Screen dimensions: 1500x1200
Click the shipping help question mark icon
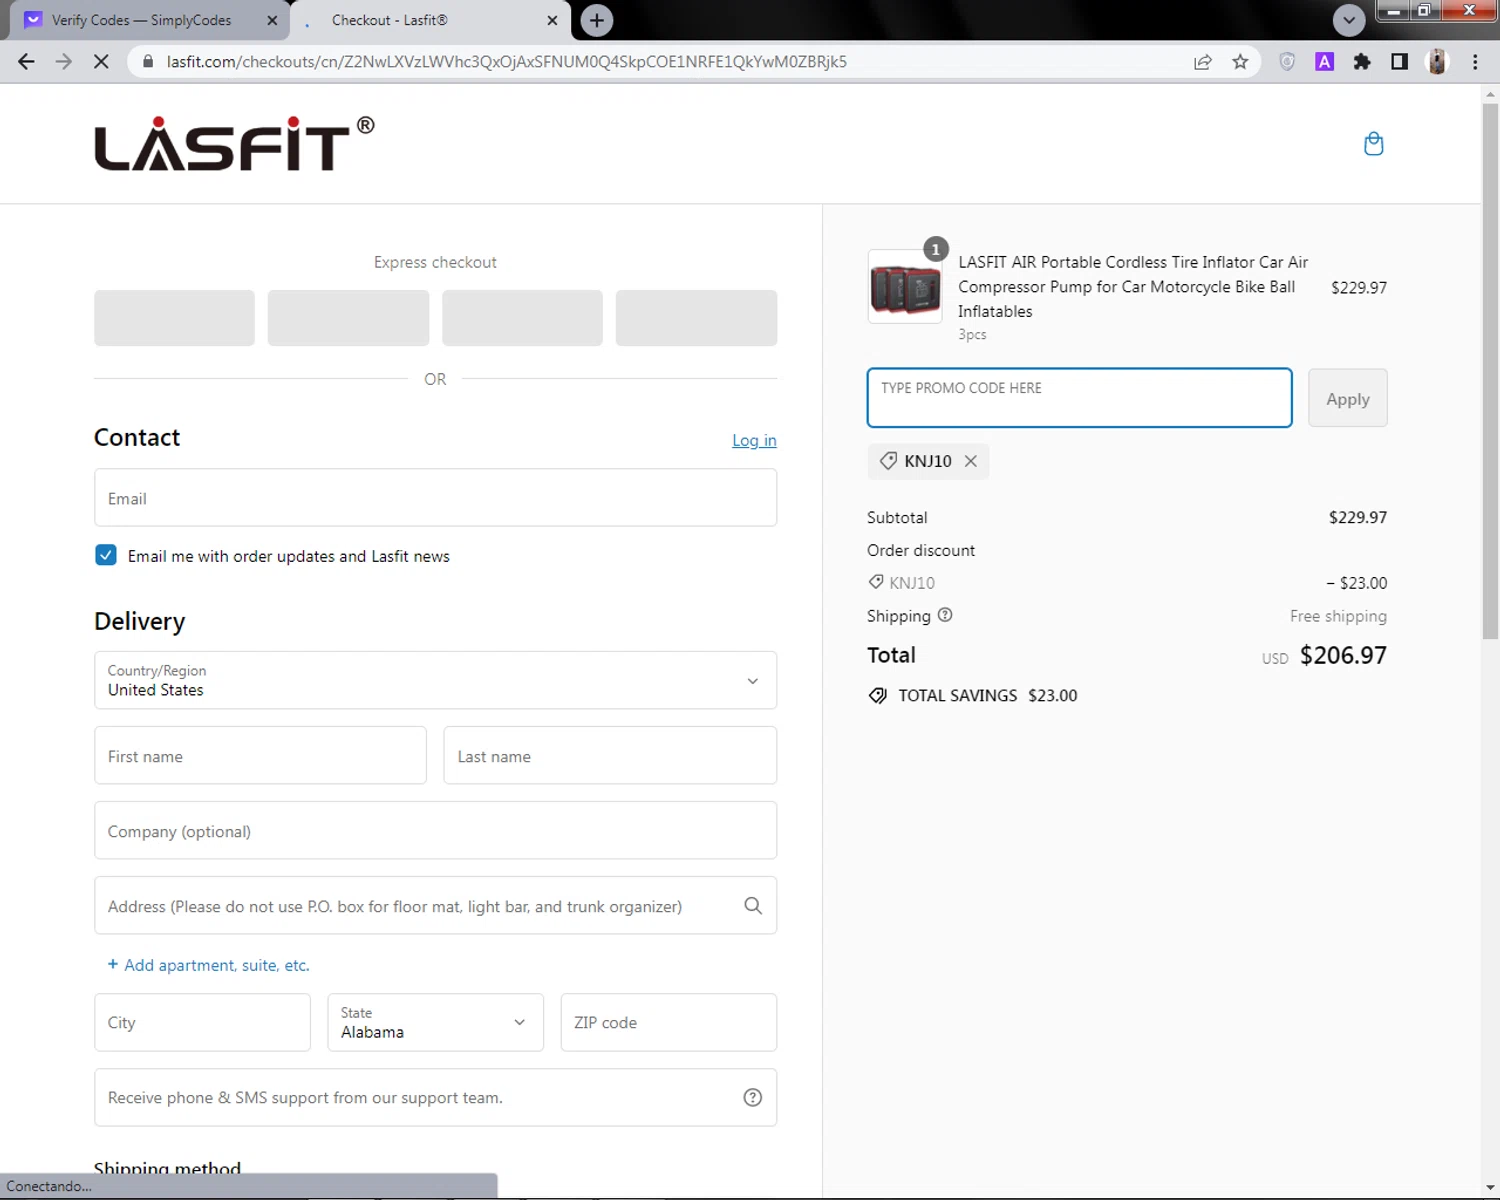pos(945,615)
